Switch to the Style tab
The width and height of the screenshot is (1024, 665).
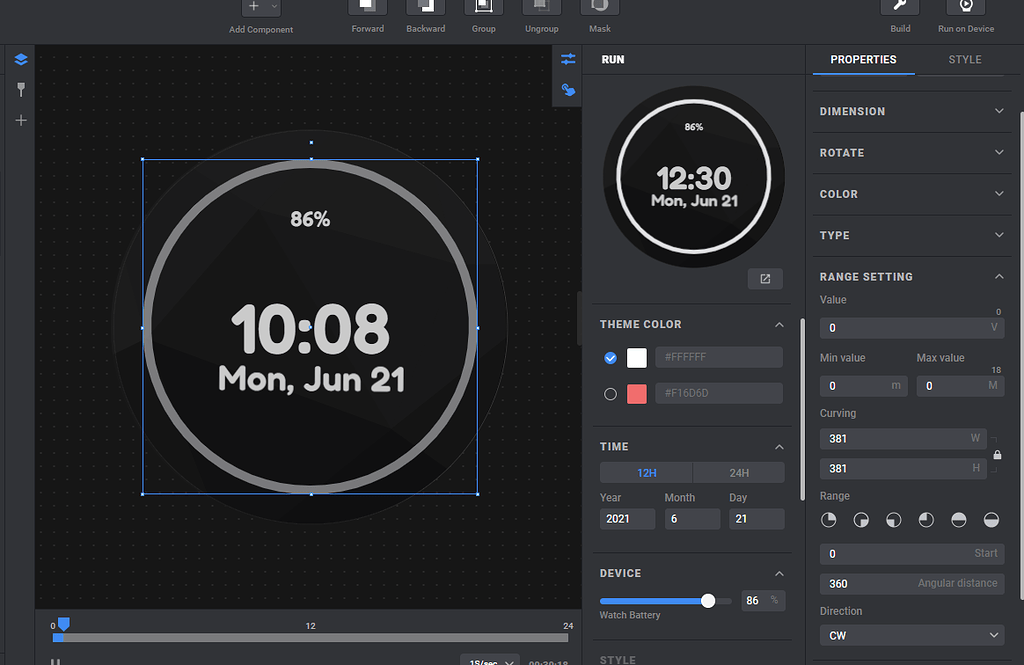964,59
